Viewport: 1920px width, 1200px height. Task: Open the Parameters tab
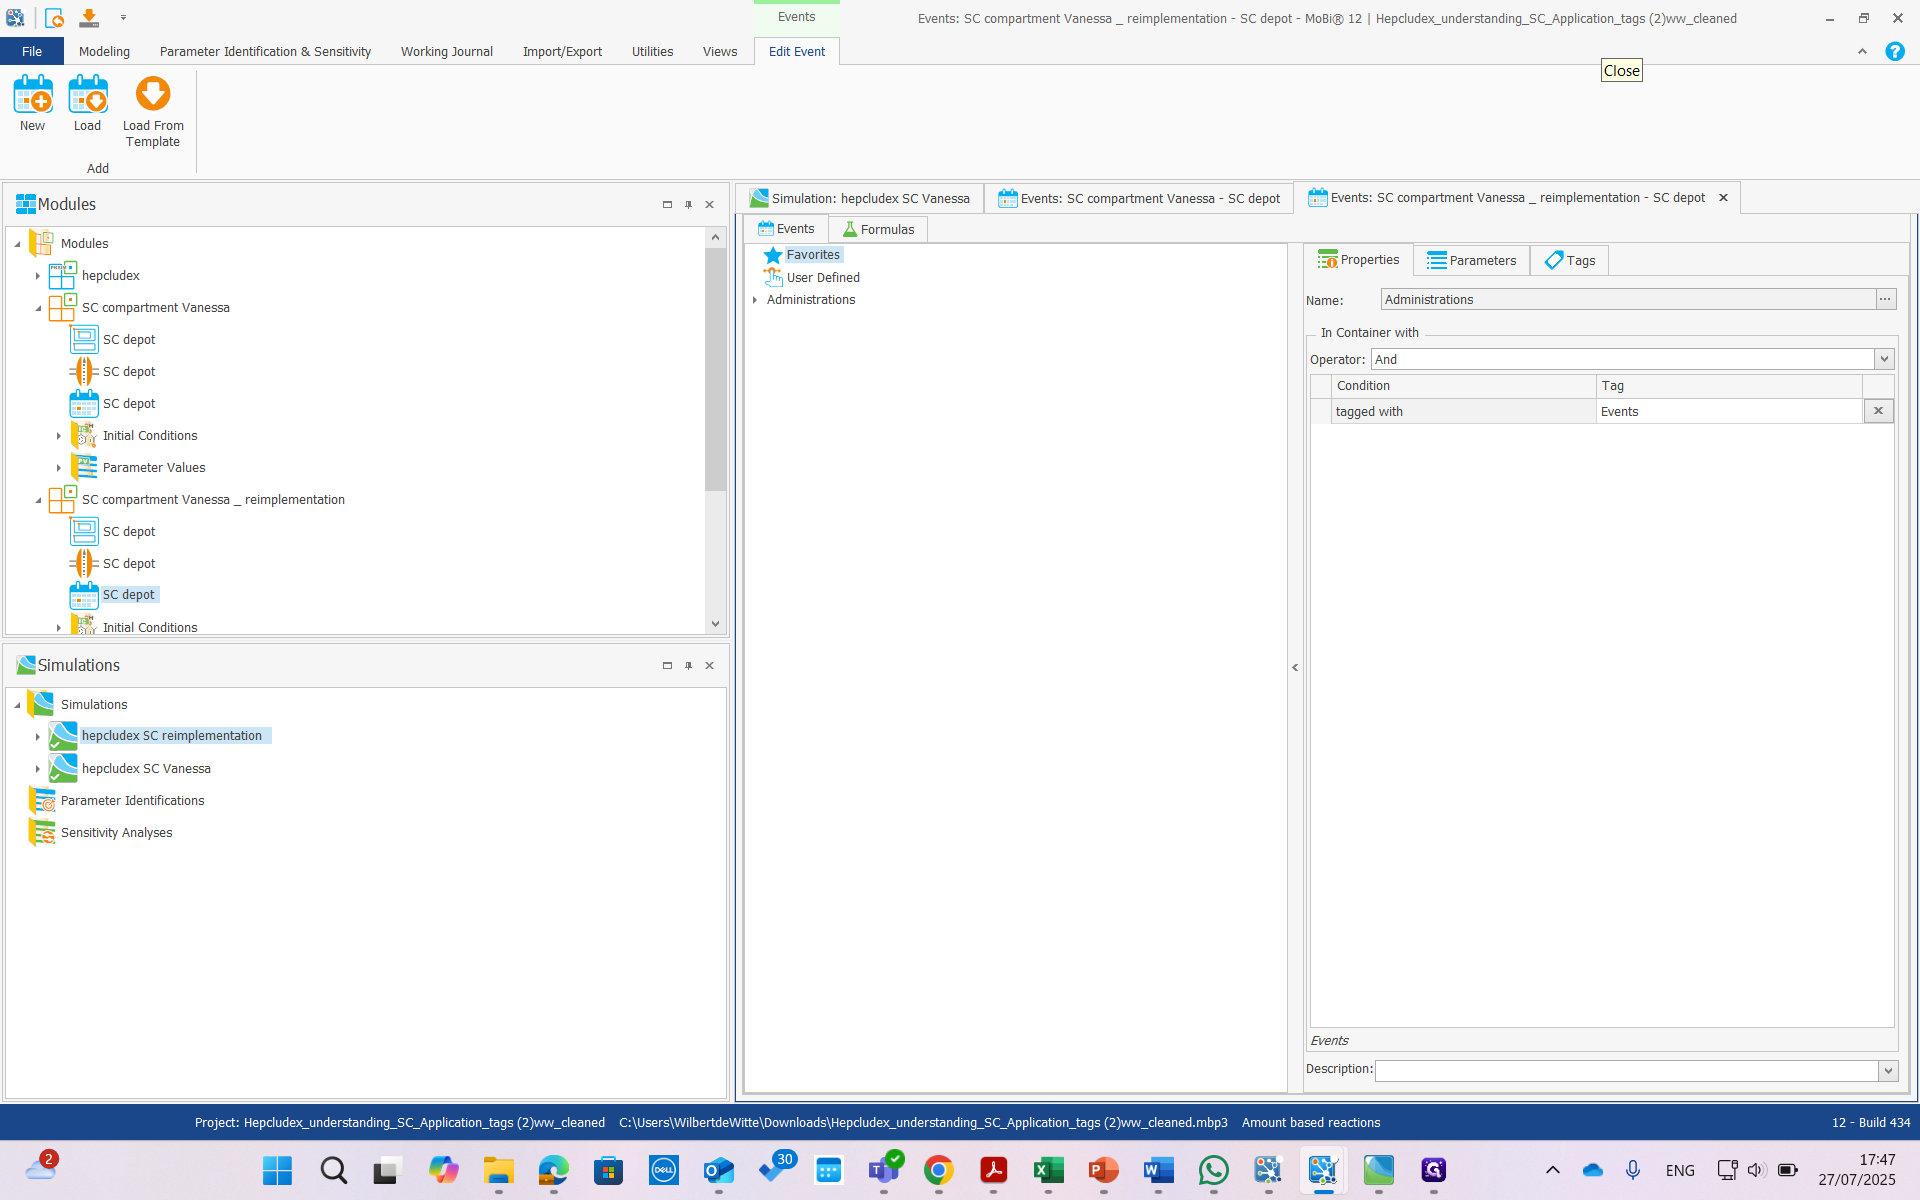(1471, 261)
